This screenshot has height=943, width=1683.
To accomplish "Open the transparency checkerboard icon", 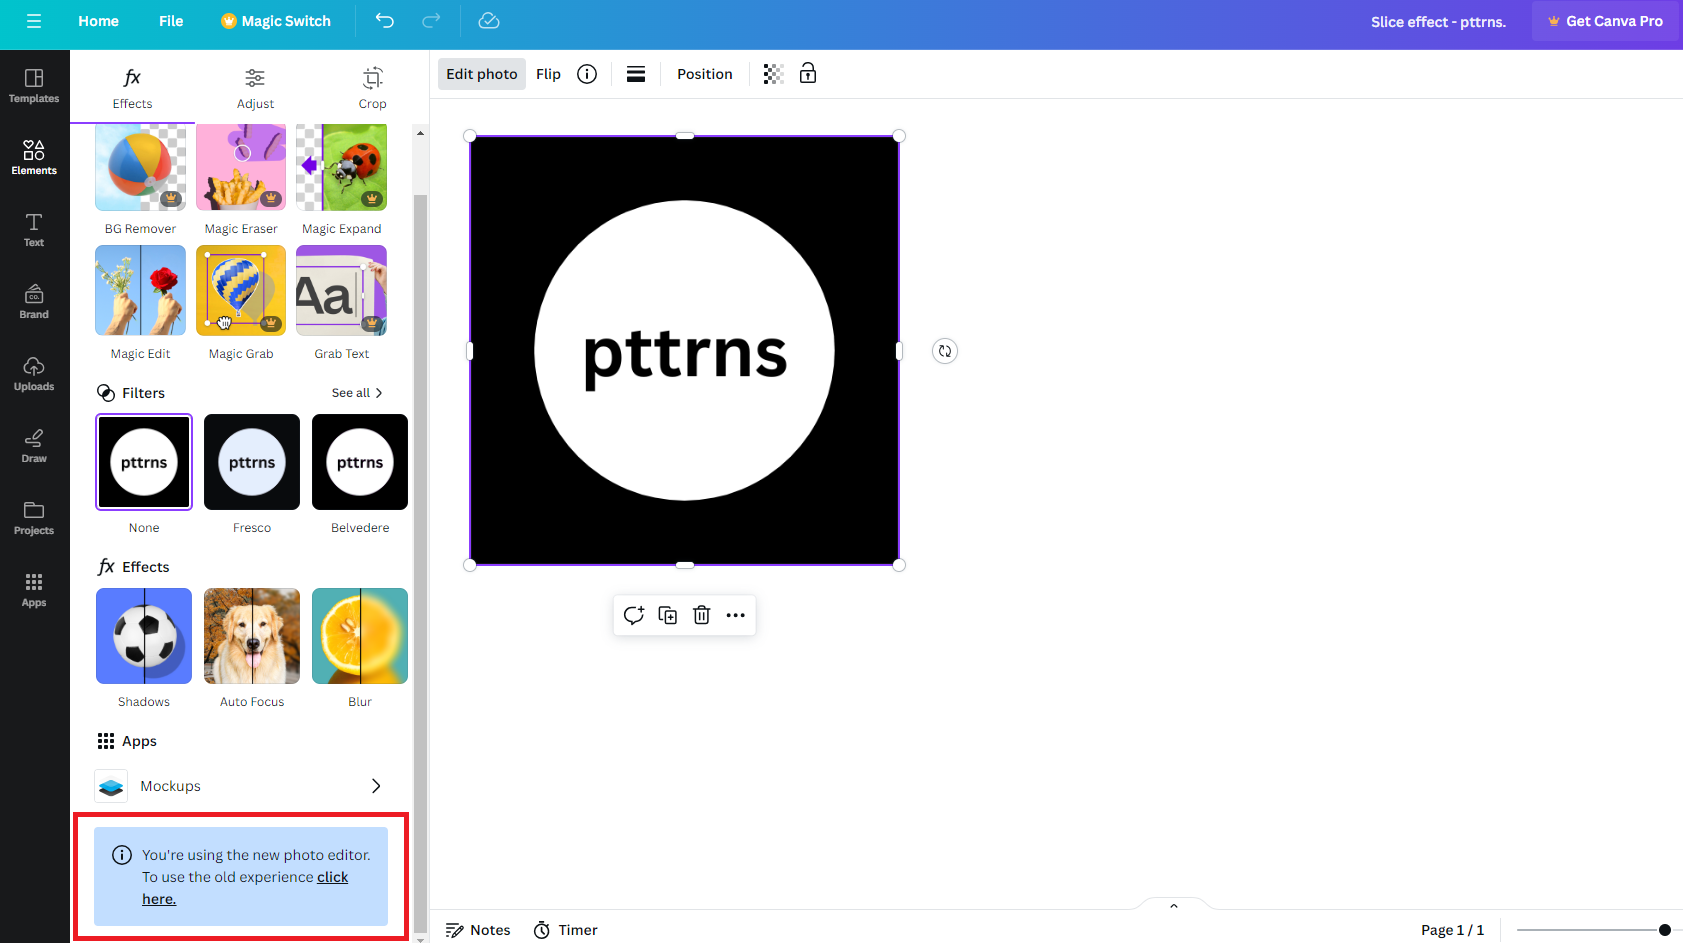I will coord(773,74).
